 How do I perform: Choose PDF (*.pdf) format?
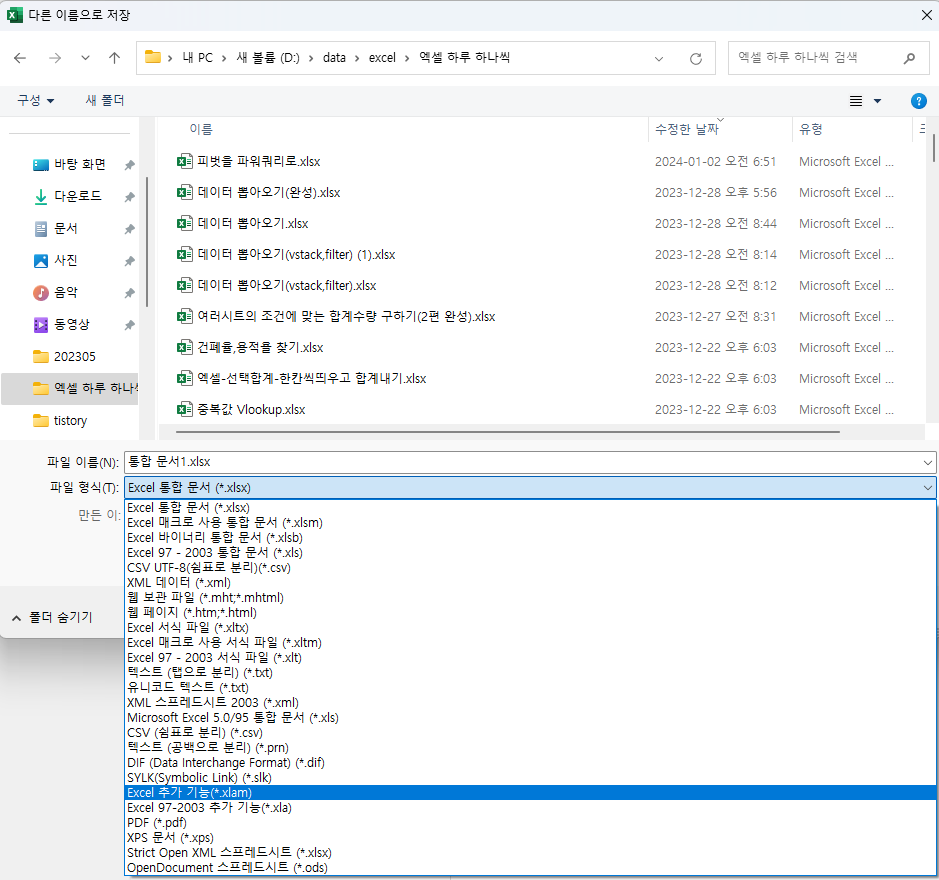coord(530,823)
